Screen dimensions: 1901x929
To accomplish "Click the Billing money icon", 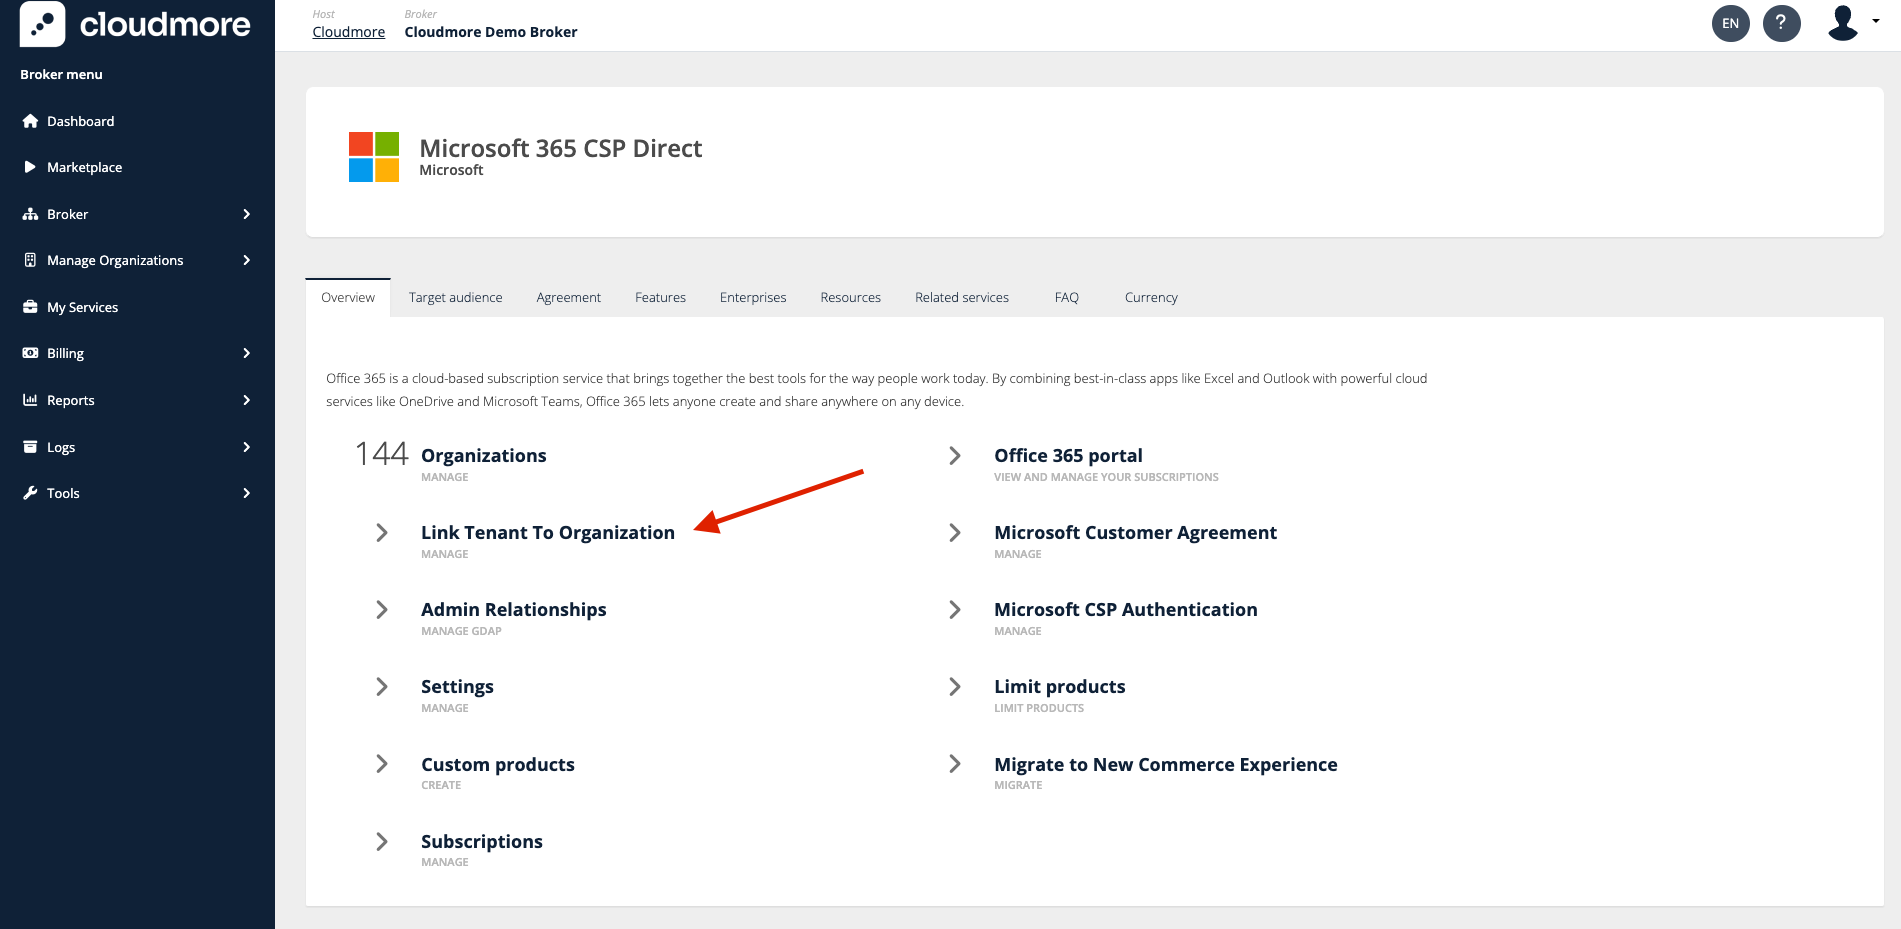I will tap(30, 353).
